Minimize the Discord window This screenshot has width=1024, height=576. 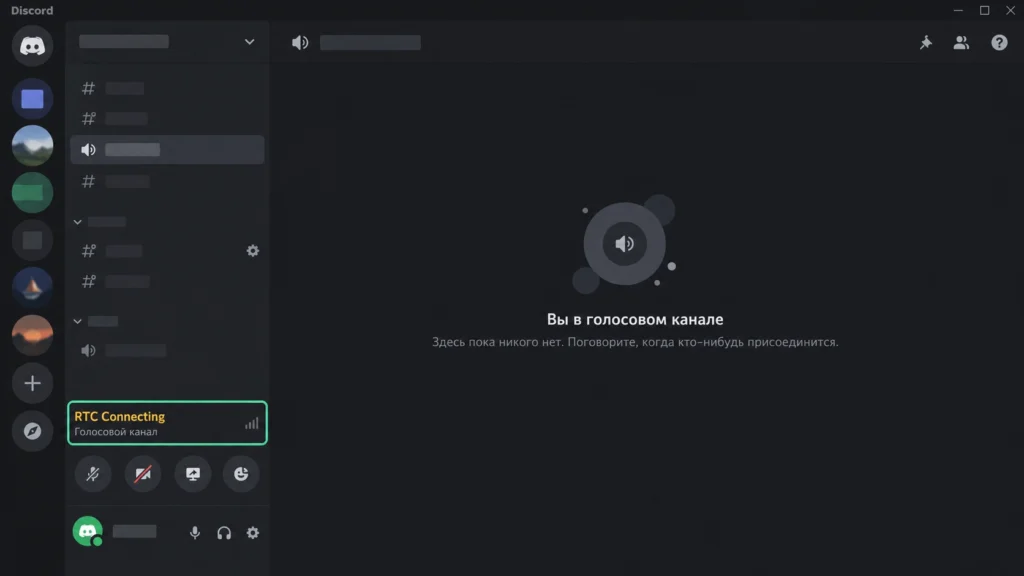click(958, 10)
